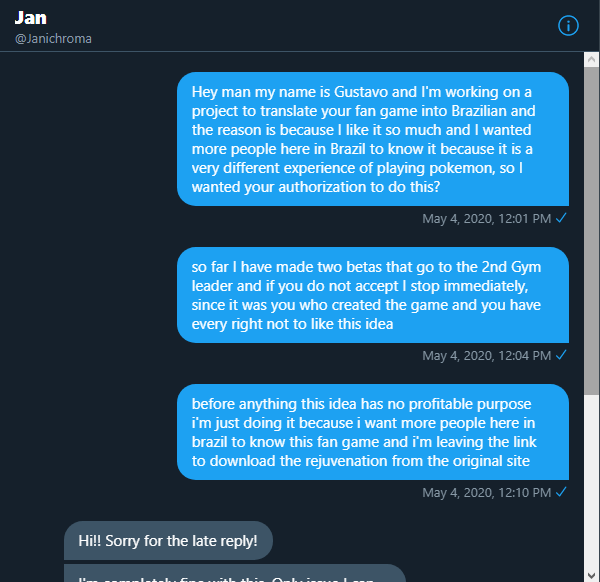Select the message about two betas
Viewport: 600px width, 582px height.
click(373, 295)
